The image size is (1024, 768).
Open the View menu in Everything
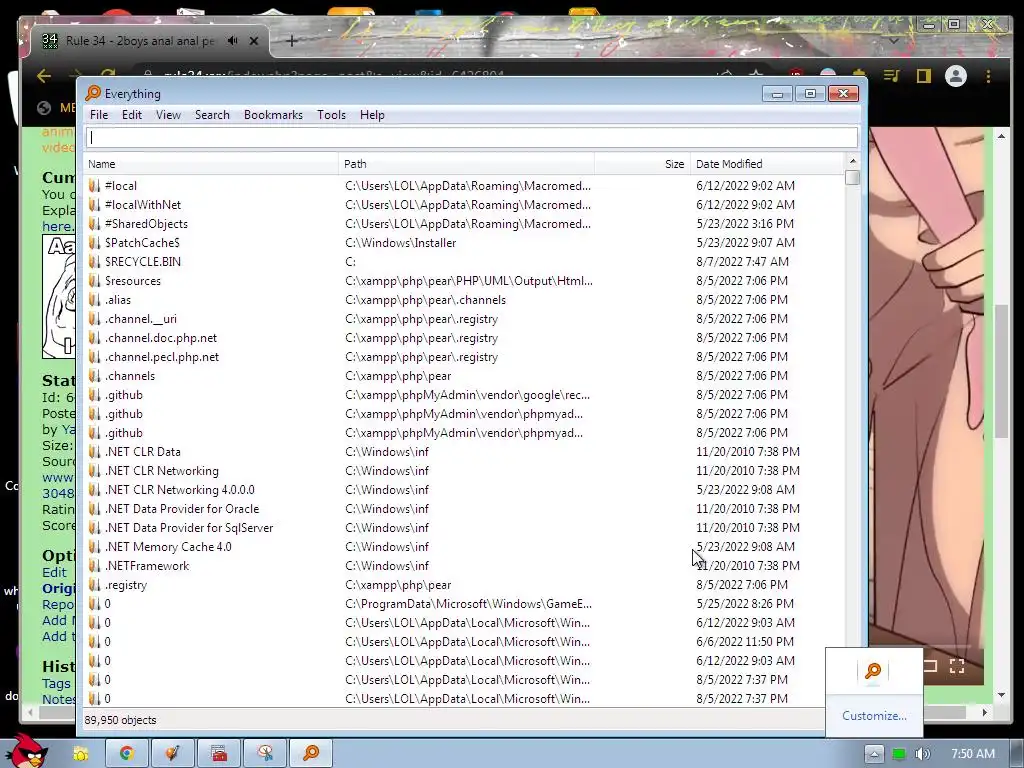click(168, 115)
